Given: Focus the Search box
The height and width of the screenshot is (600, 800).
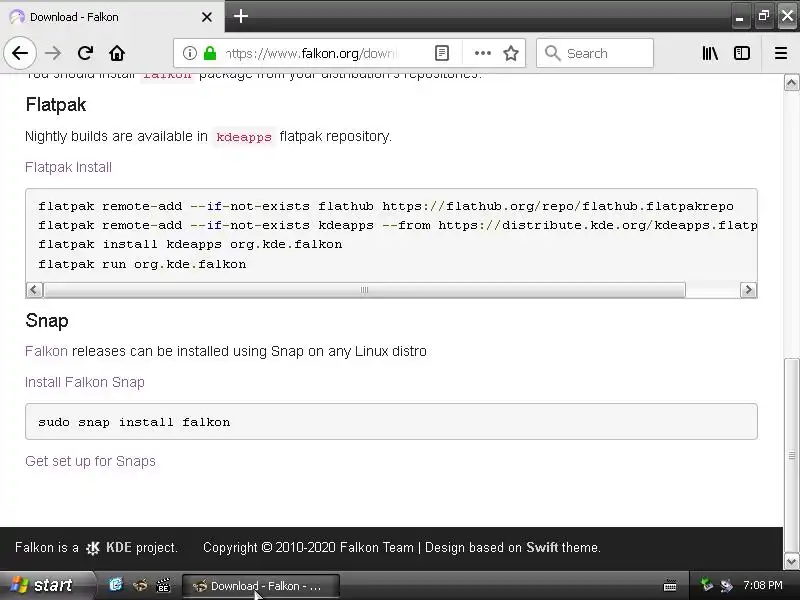Looking at the screenshot, I should point(595,53).
